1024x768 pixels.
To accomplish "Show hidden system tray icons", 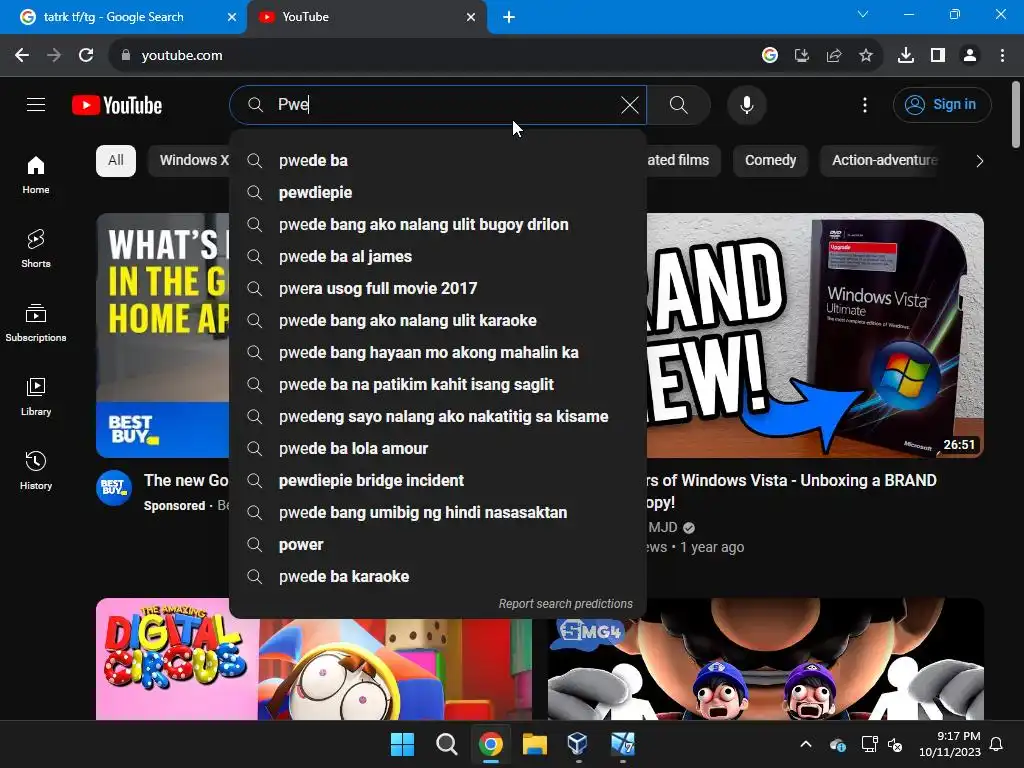I will pos(806,744).
